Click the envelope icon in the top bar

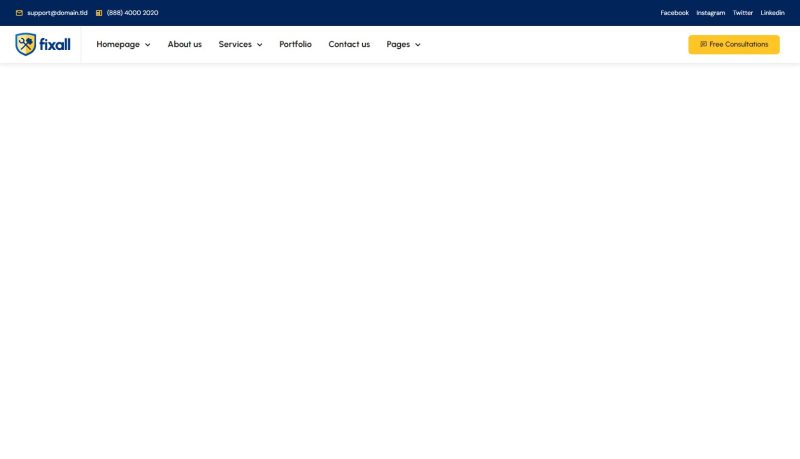[19, 13]
